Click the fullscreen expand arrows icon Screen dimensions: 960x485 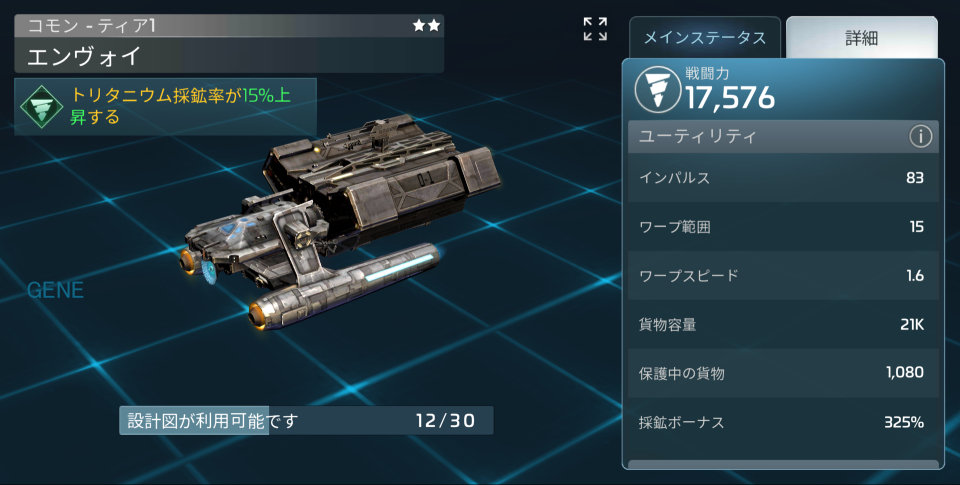pyautogui.click(x=595, y=29)
